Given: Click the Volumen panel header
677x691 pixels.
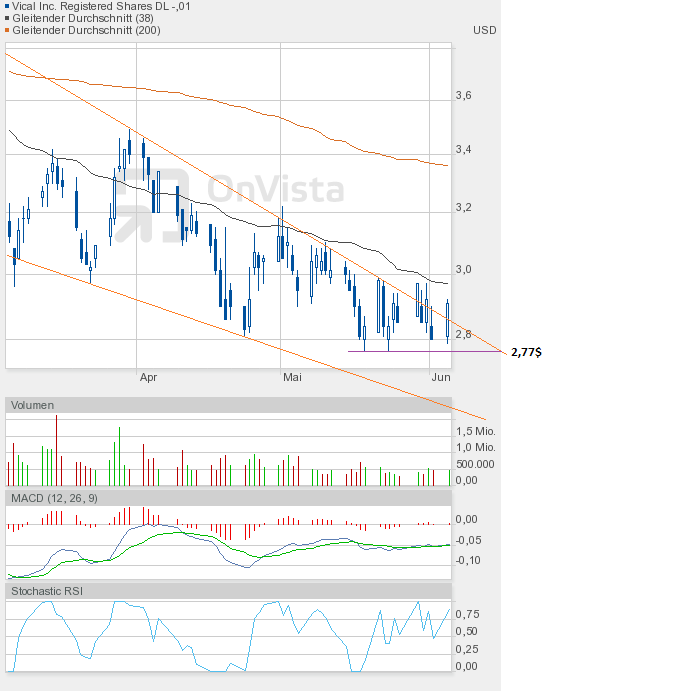Looking at the screenshot, I should 34,405.
